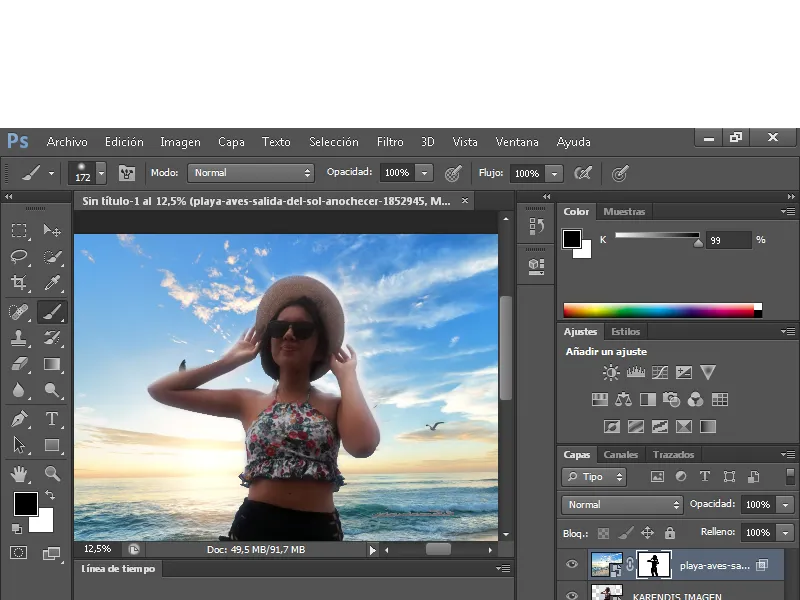Select the Brush tool in toolbox
This screenshot has height=600, width=800.
tap(52, 311)
